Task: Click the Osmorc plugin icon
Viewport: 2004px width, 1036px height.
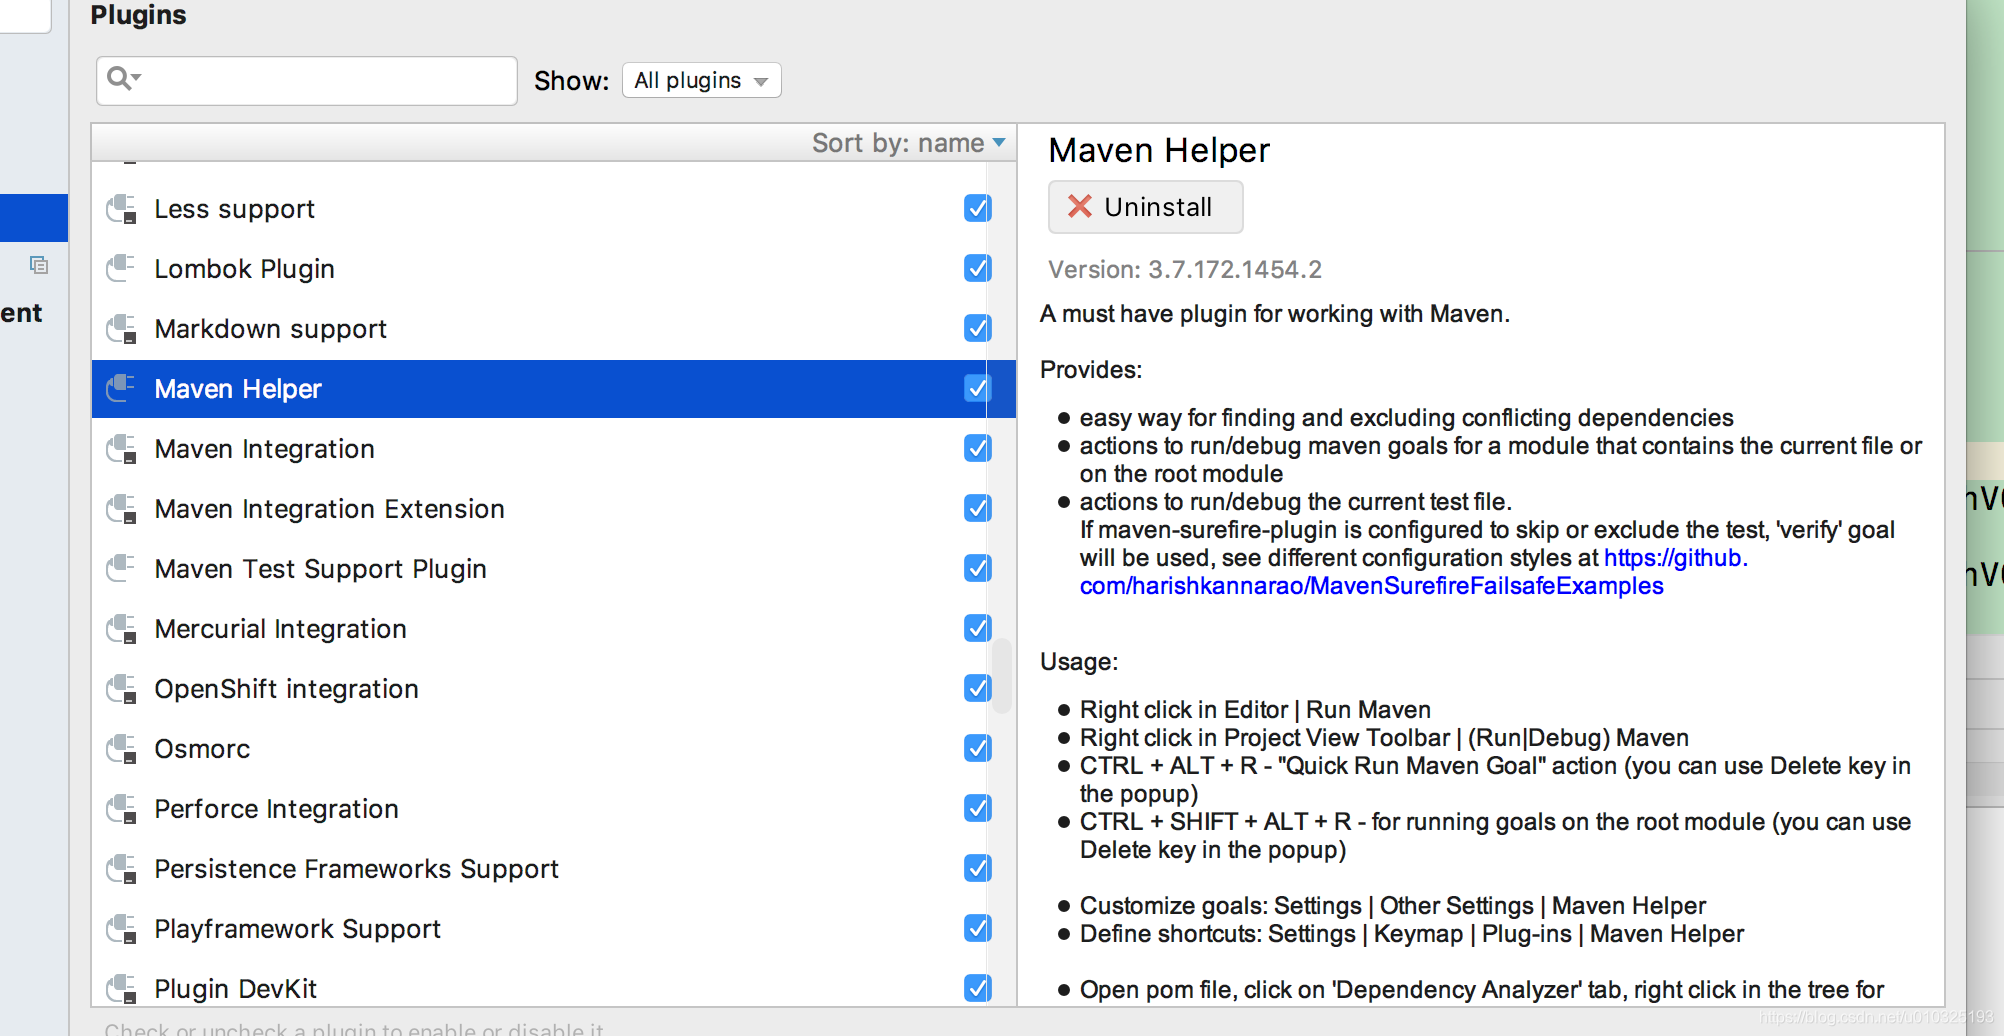Action: point(122,749)
